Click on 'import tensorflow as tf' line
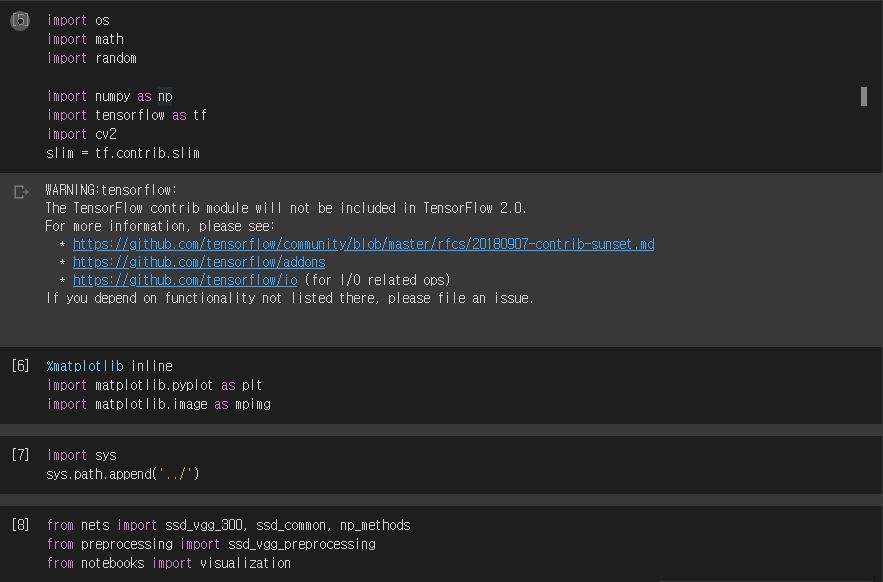883x582 pixels. (127, 115)
